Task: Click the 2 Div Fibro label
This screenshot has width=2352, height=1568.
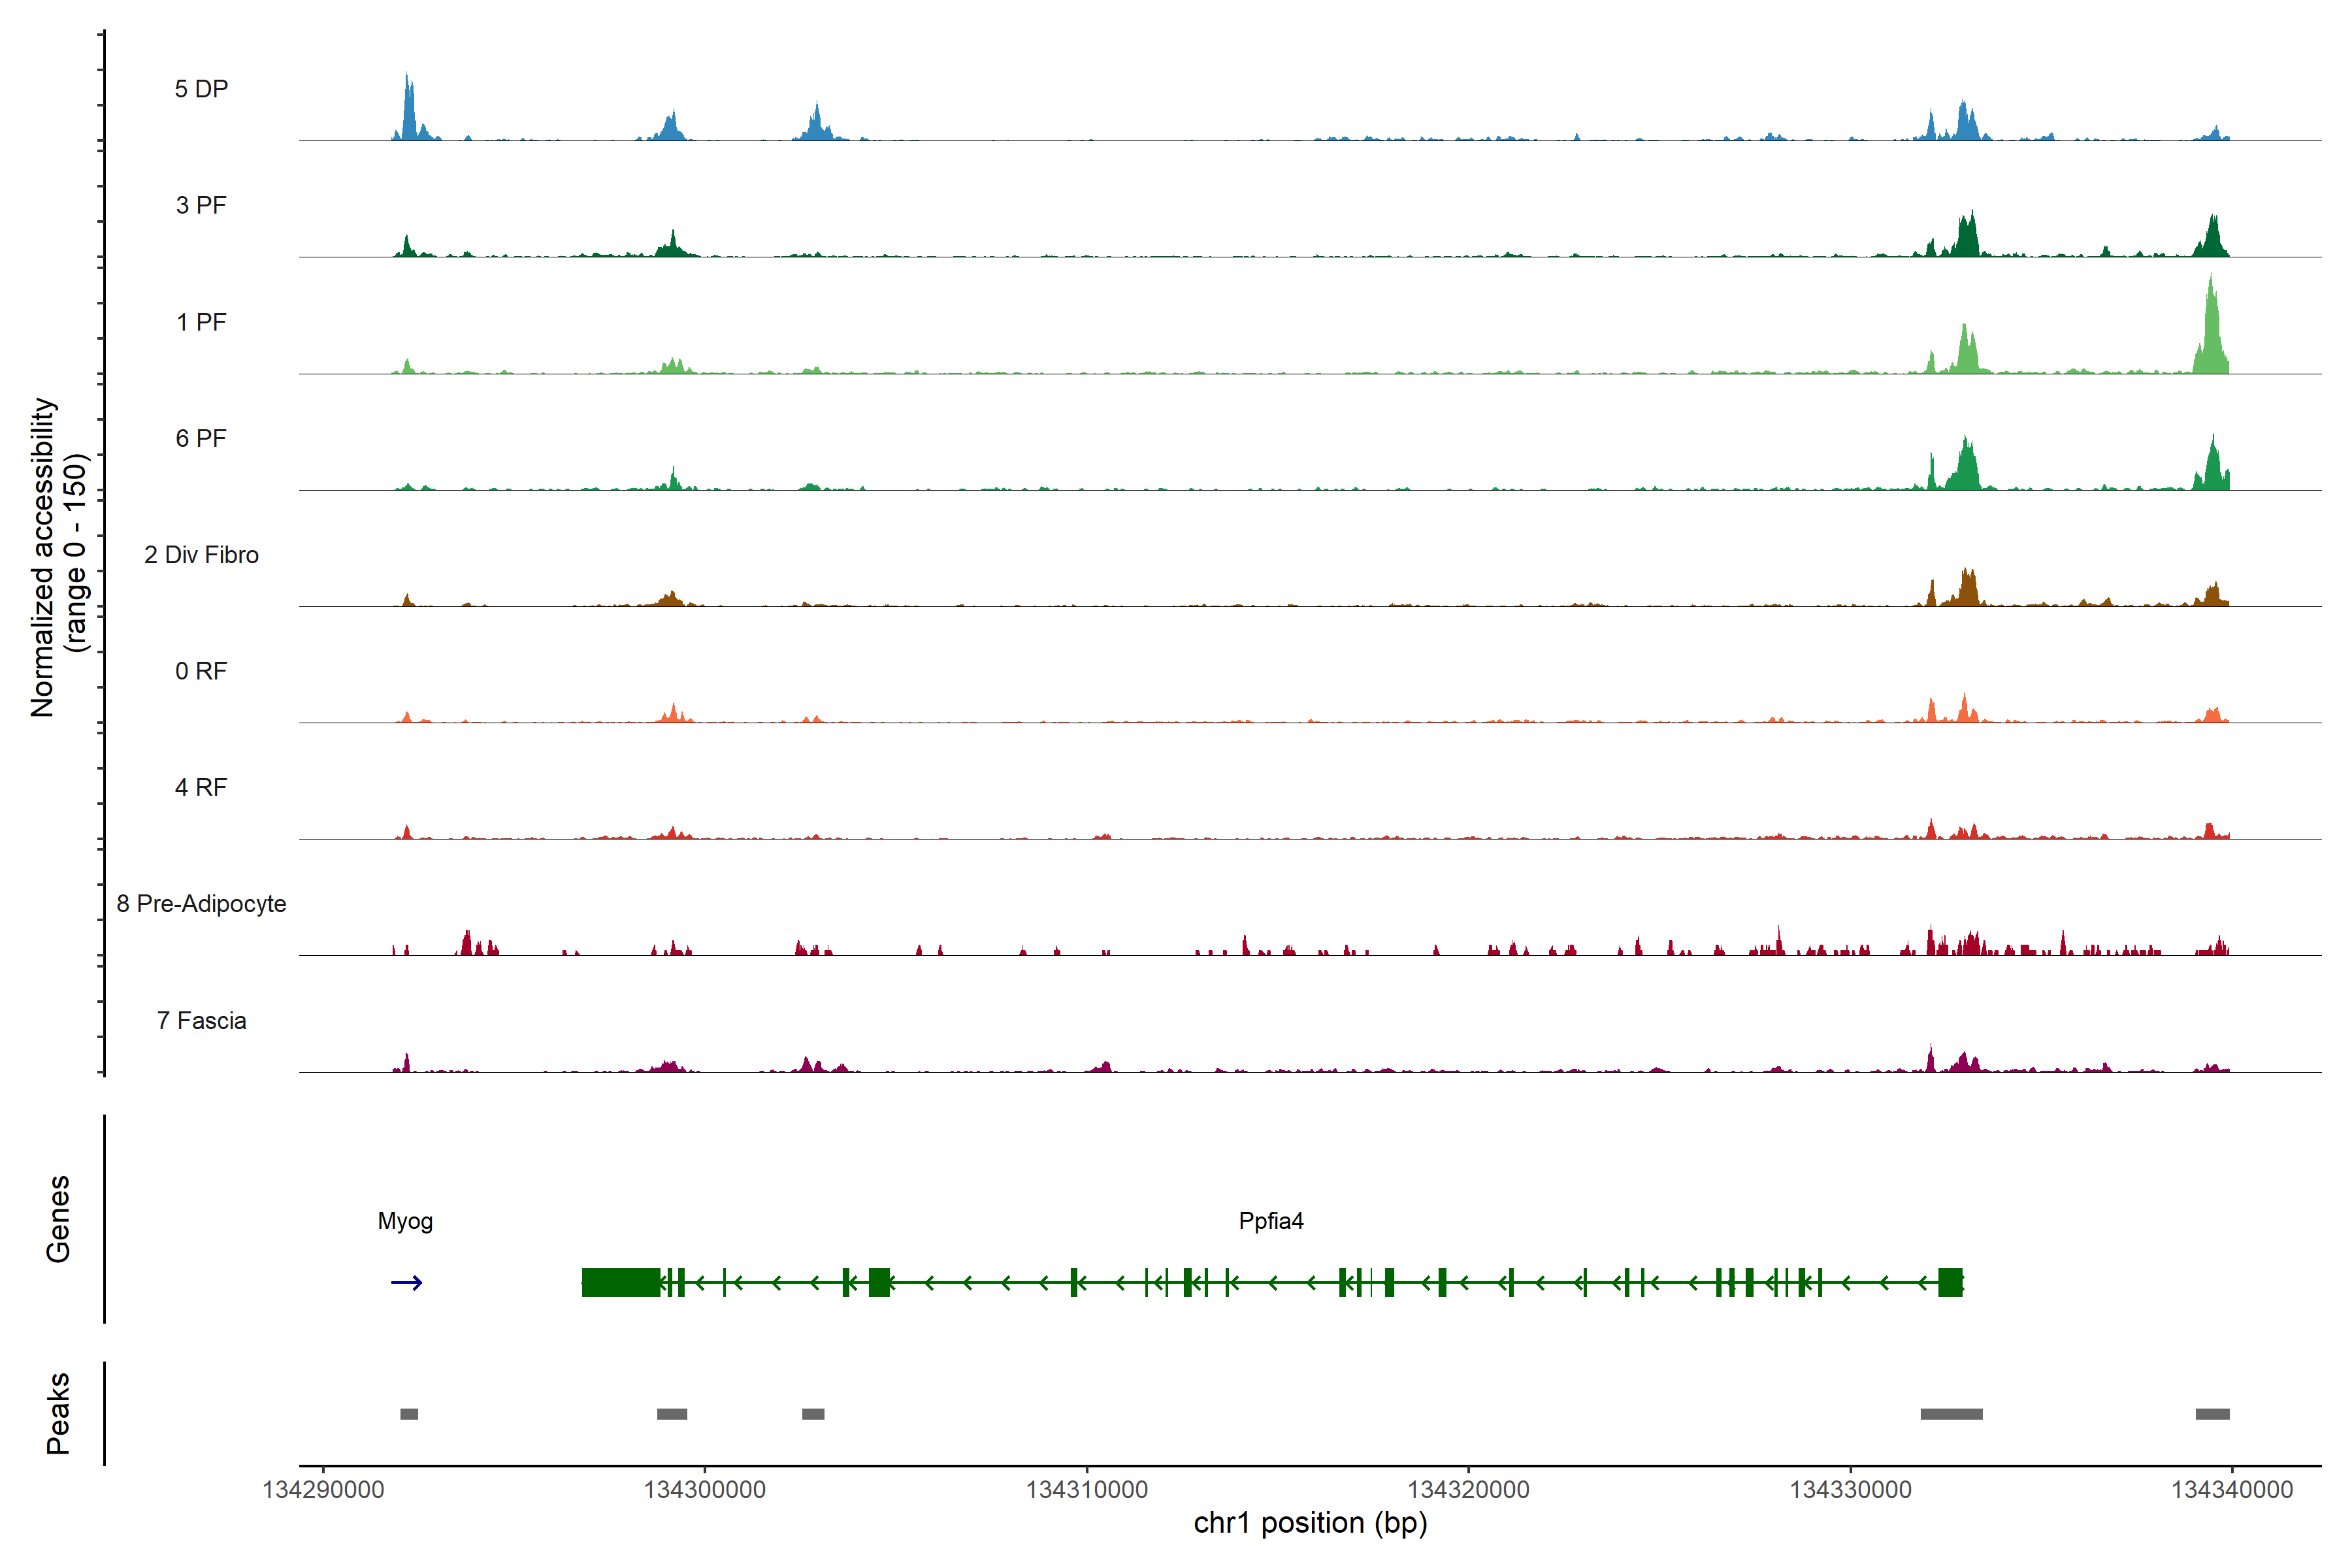Action: pyautogui.click(x=201, y=555)
